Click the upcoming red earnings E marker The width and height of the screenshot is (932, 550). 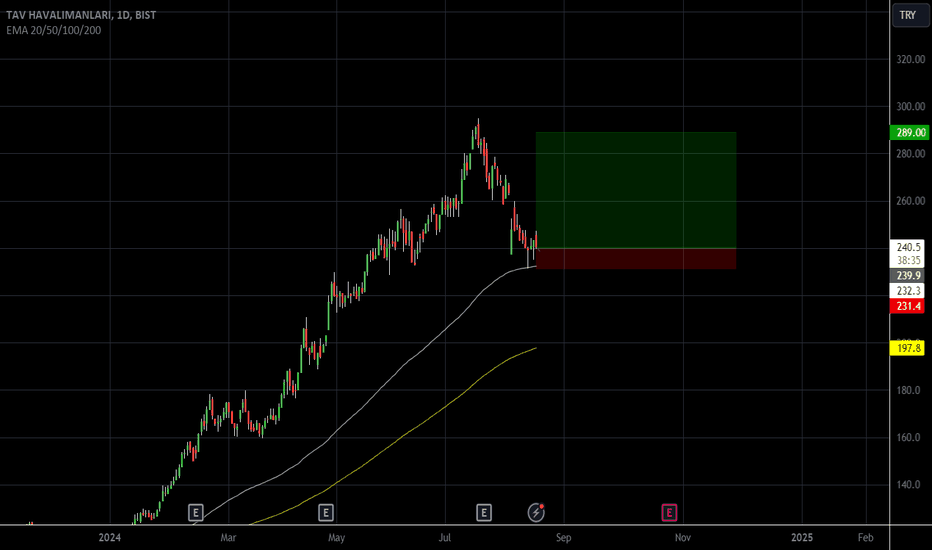669,512
